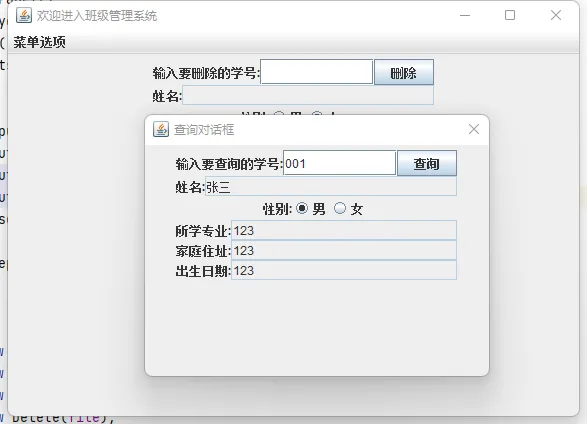Select the 男 gender radio button
This screenshot has height=424, width=587.
[x=302, y=208]
